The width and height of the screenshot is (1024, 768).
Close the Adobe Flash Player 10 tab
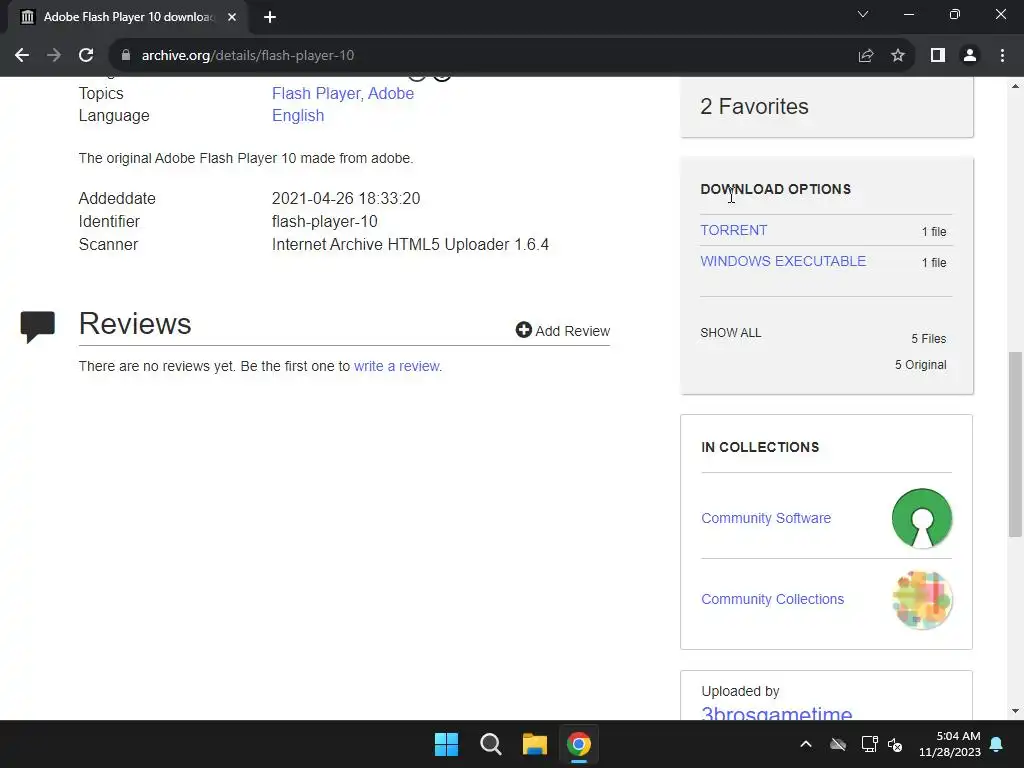[x=232, y=17]
